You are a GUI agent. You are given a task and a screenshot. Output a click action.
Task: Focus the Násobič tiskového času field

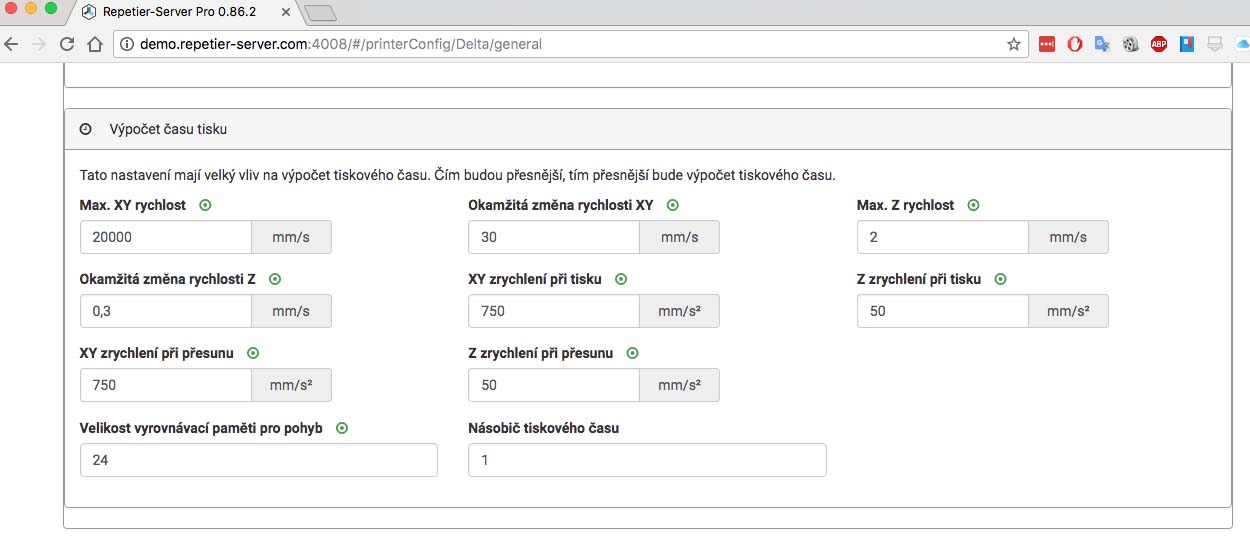647,460
